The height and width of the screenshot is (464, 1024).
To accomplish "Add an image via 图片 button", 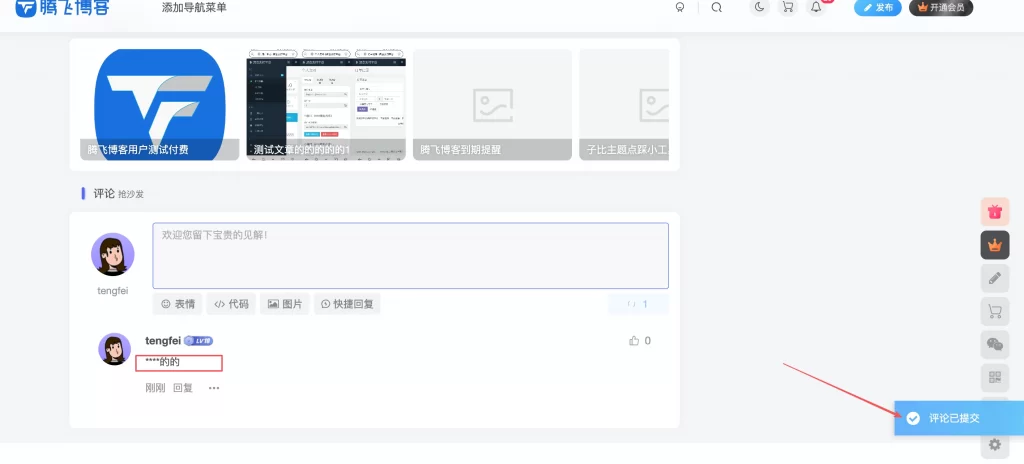I will point(285,304).
